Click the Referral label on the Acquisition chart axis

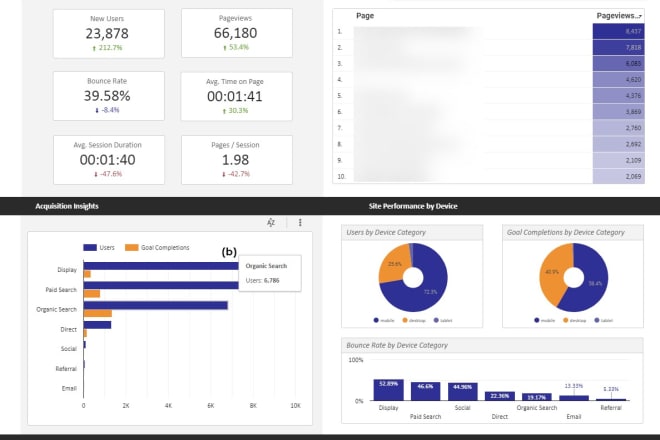pos(66,369)
